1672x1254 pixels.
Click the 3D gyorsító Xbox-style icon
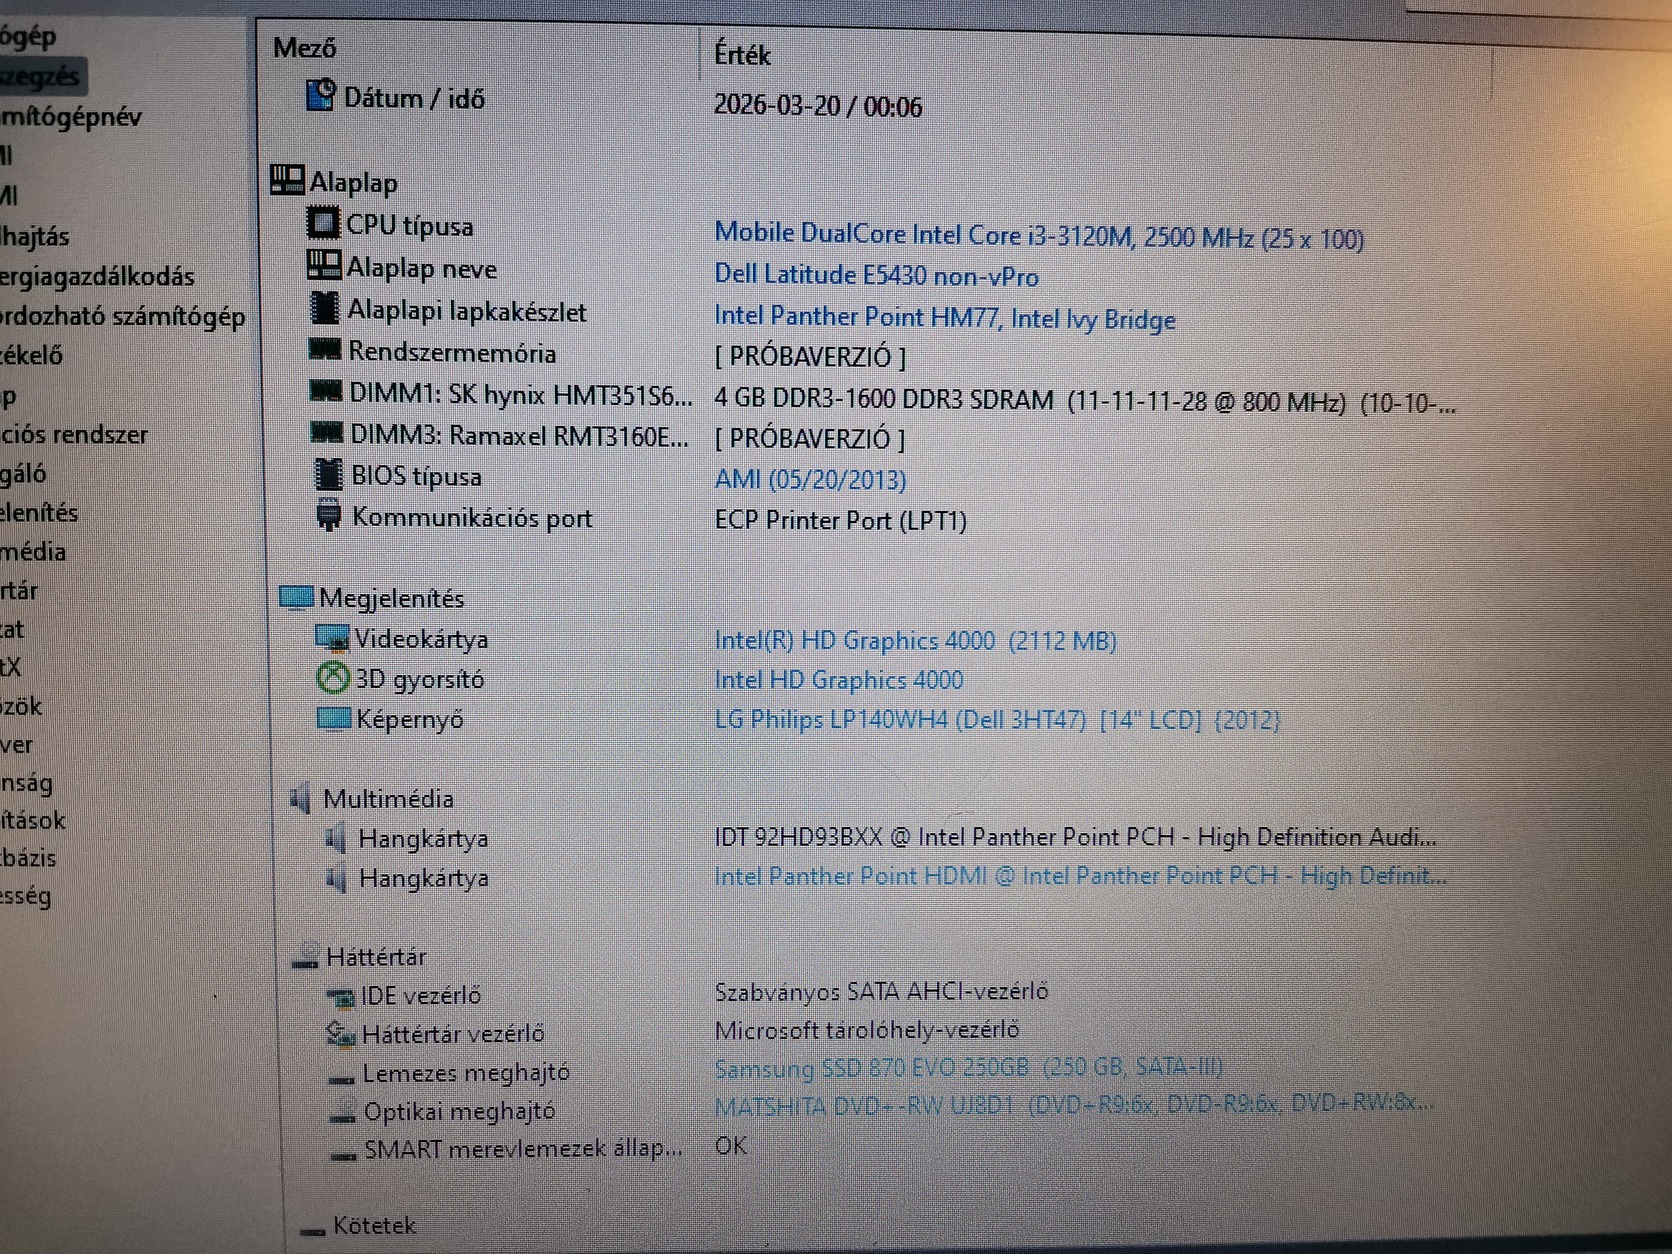333,678
